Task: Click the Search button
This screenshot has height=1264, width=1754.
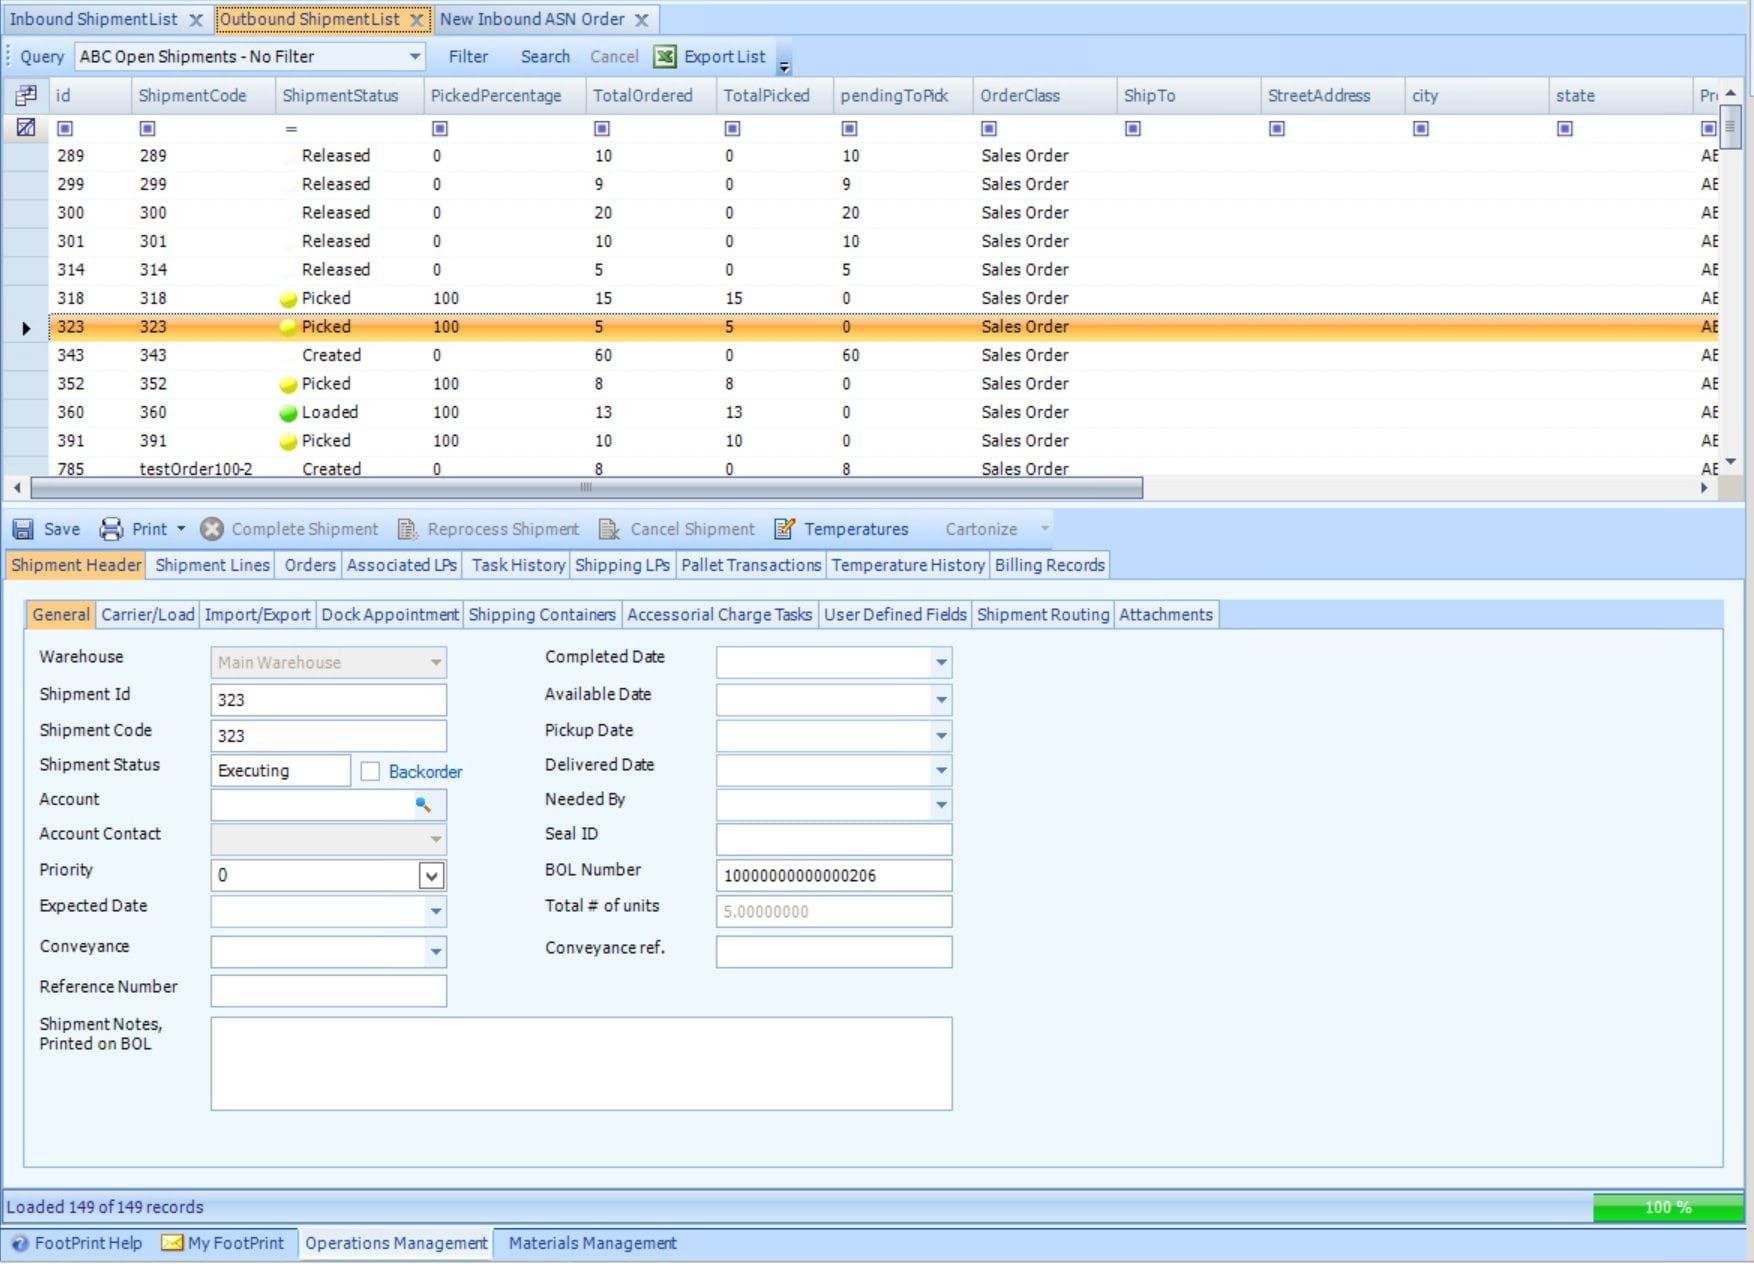Action: tap(545, 57)
